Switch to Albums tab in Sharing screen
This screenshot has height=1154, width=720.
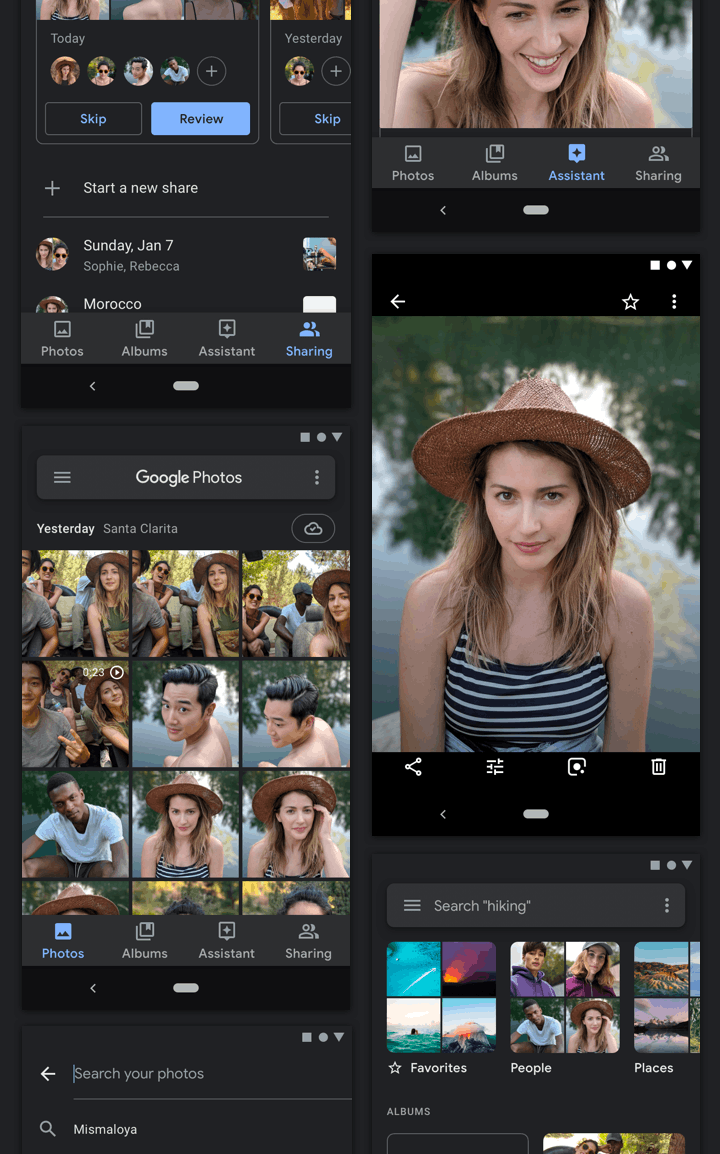click(x=144, y=339)
